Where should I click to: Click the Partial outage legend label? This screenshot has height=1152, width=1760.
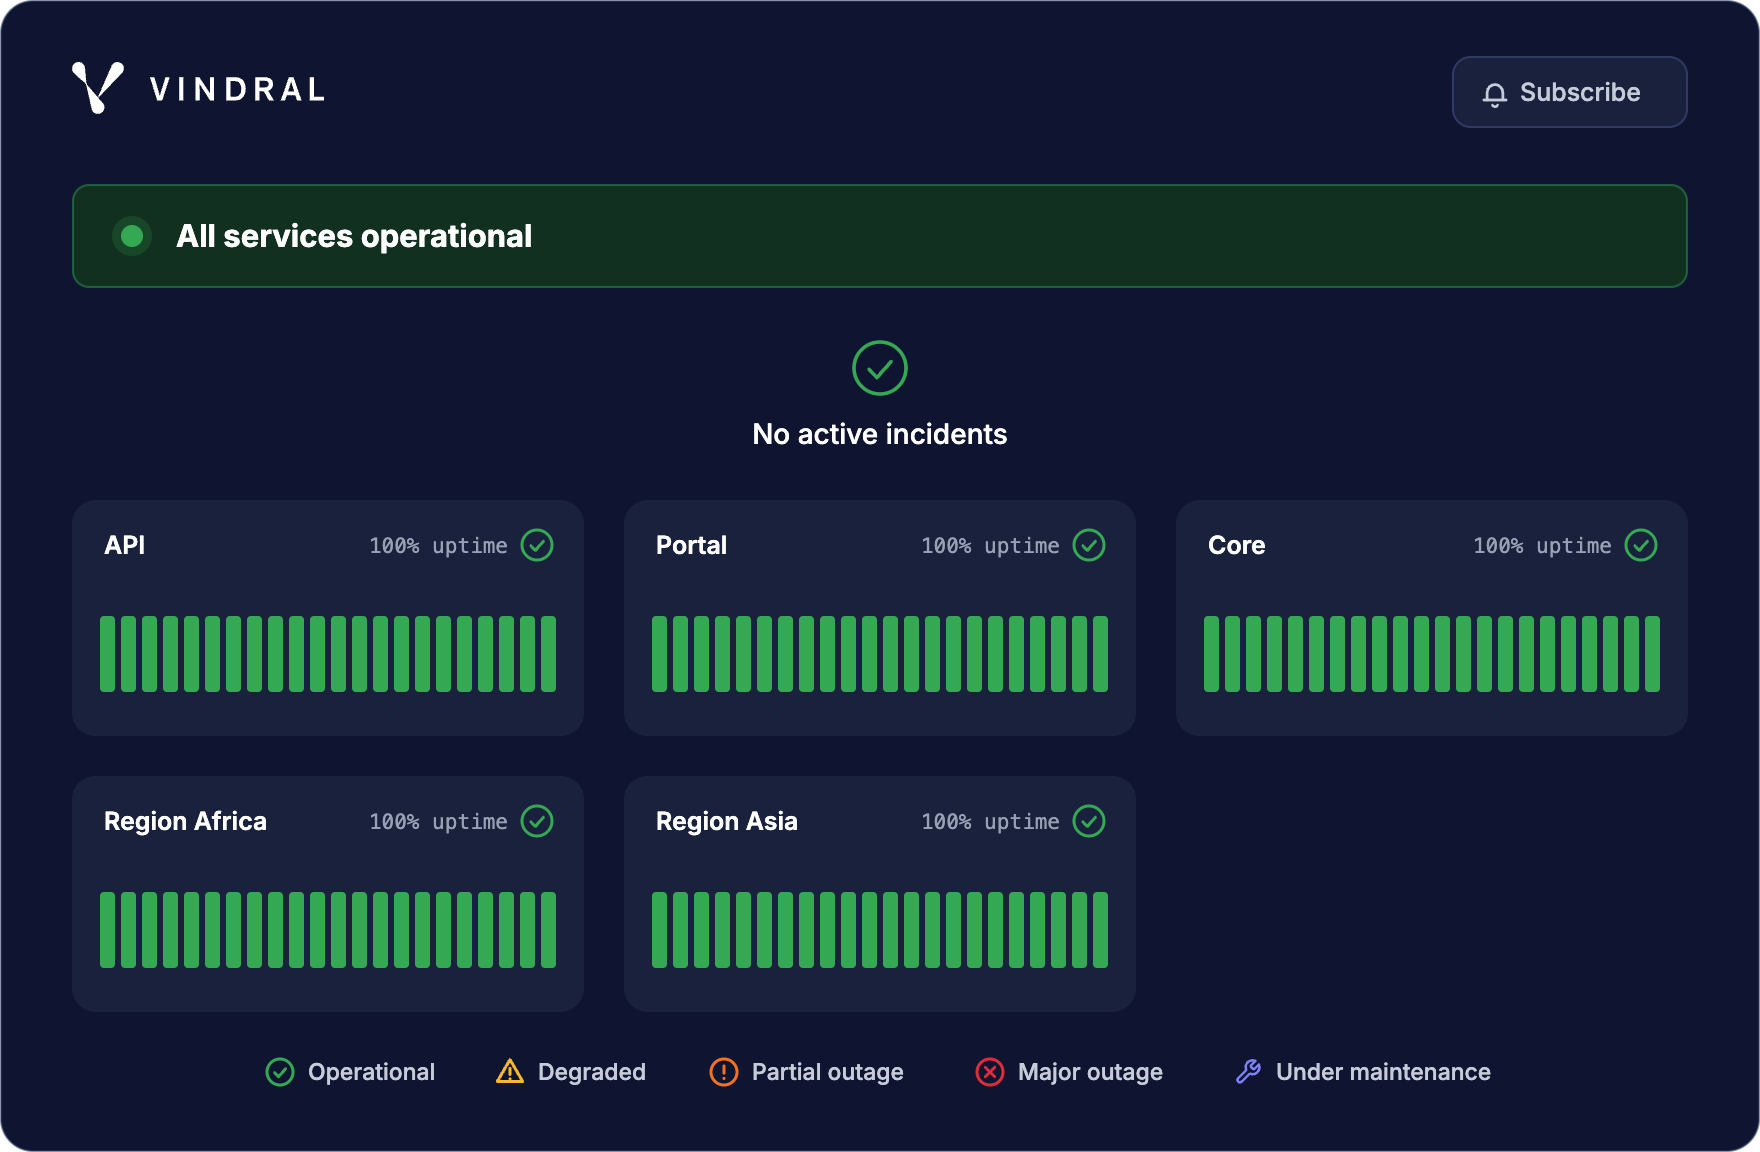pos(828,1072)
